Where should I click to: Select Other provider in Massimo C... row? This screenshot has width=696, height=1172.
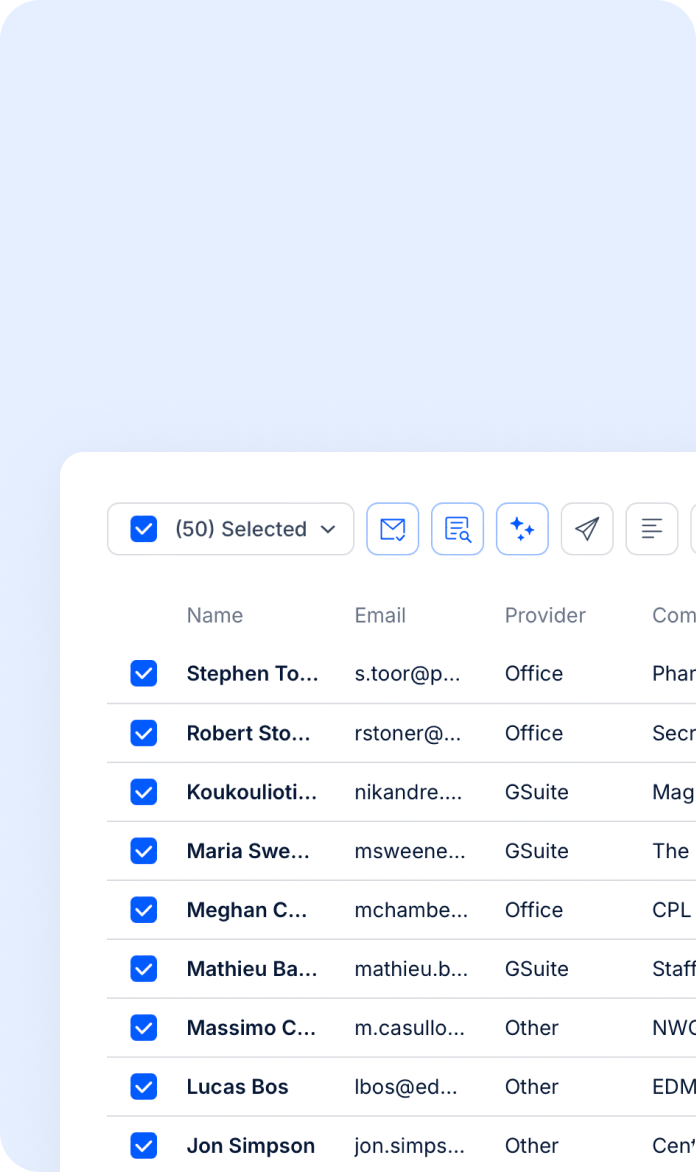point(532,1028)
